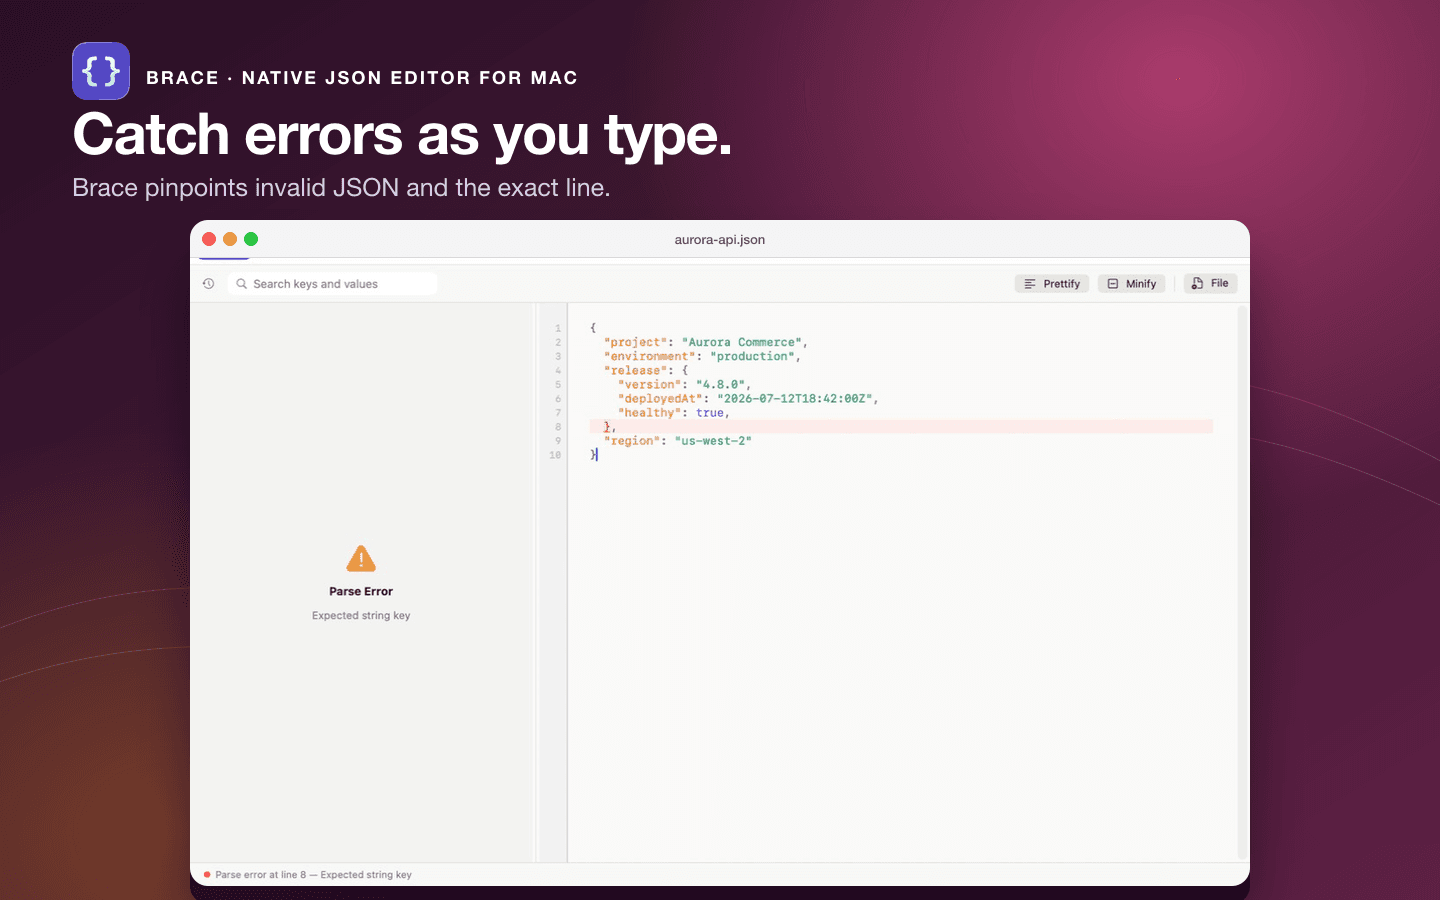
Task: Click the "2026-07-12T18:42:00Z" timestamp value
Action: click(x=794, y=399)
